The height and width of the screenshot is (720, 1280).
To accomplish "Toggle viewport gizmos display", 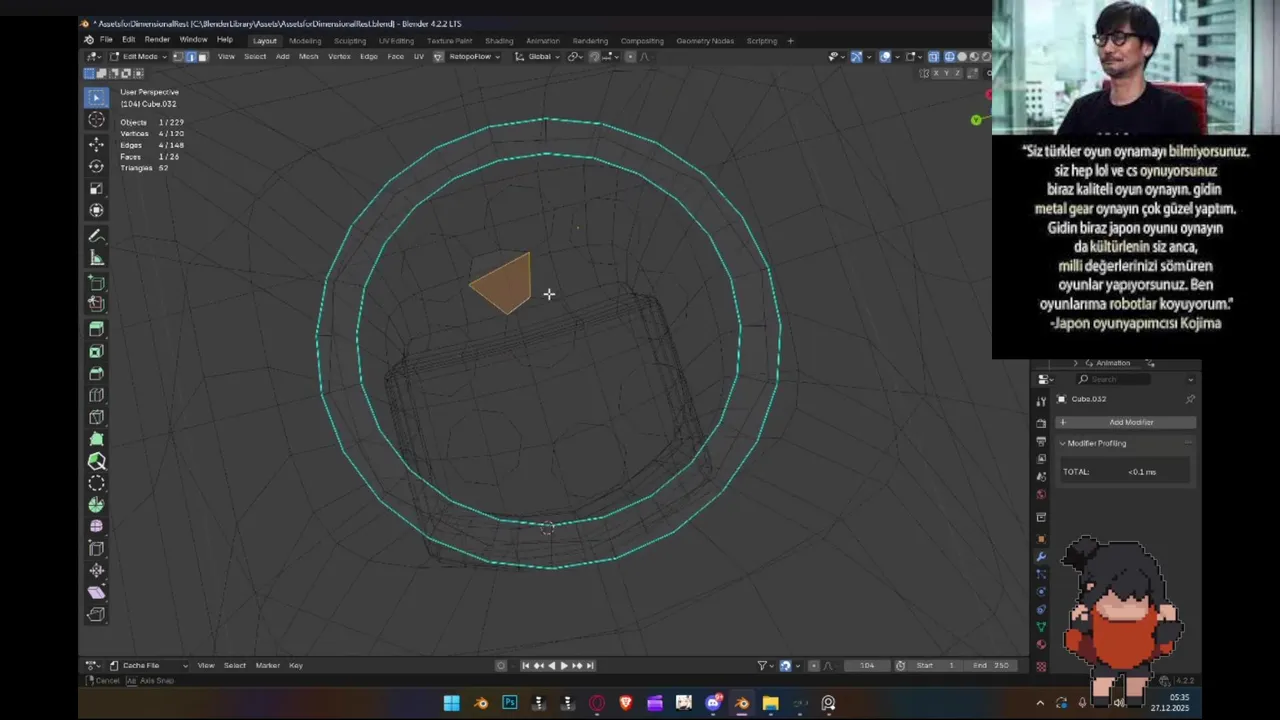I will click(856, 56).
